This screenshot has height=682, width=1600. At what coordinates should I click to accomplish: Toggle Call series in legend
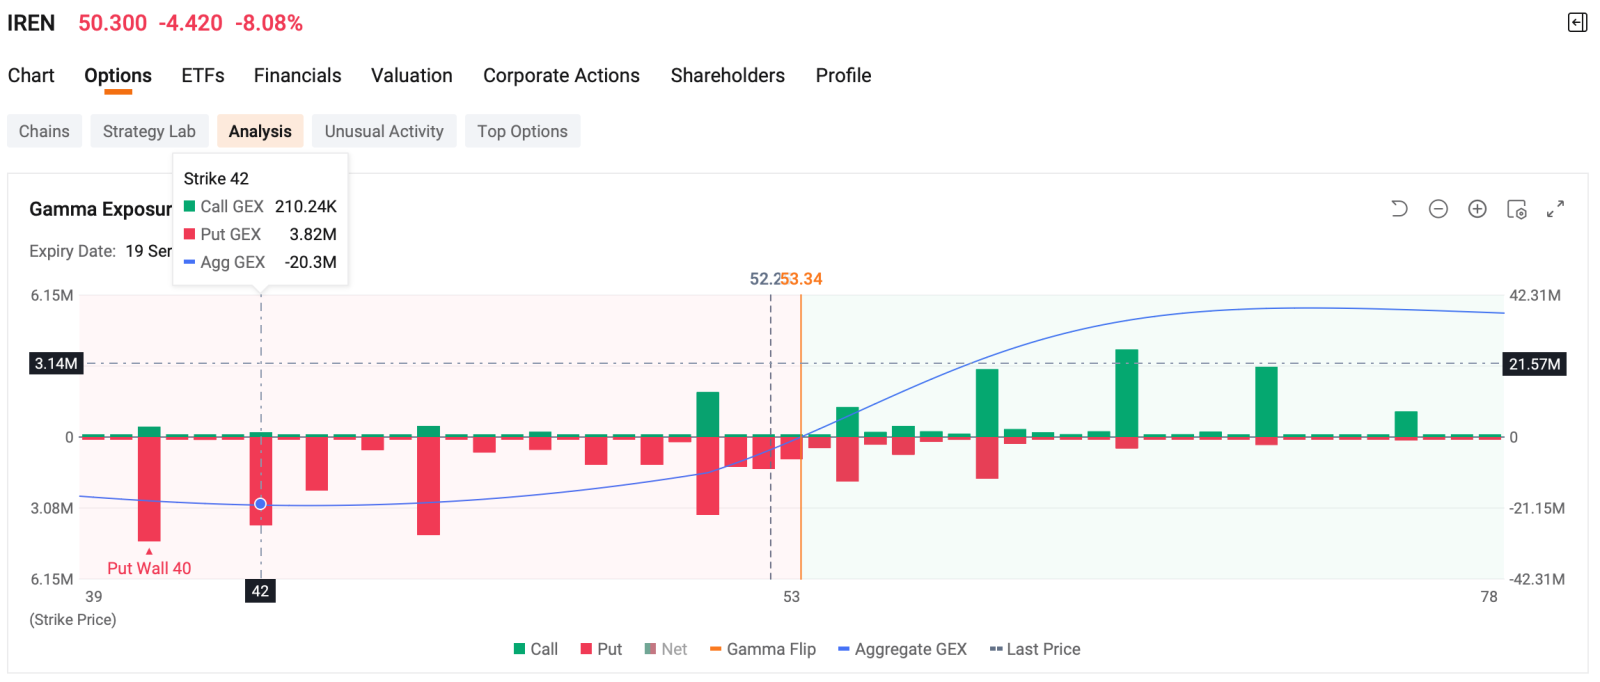pyautogui.click(x=536, y=649)
